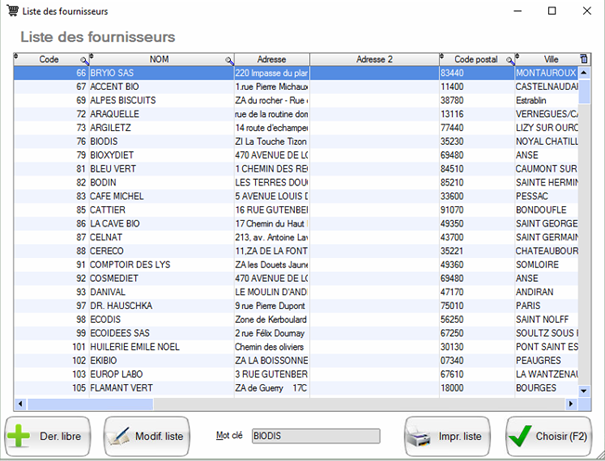
Task: Click the green checkmark Choisir icon
Action: click(519, 437)
